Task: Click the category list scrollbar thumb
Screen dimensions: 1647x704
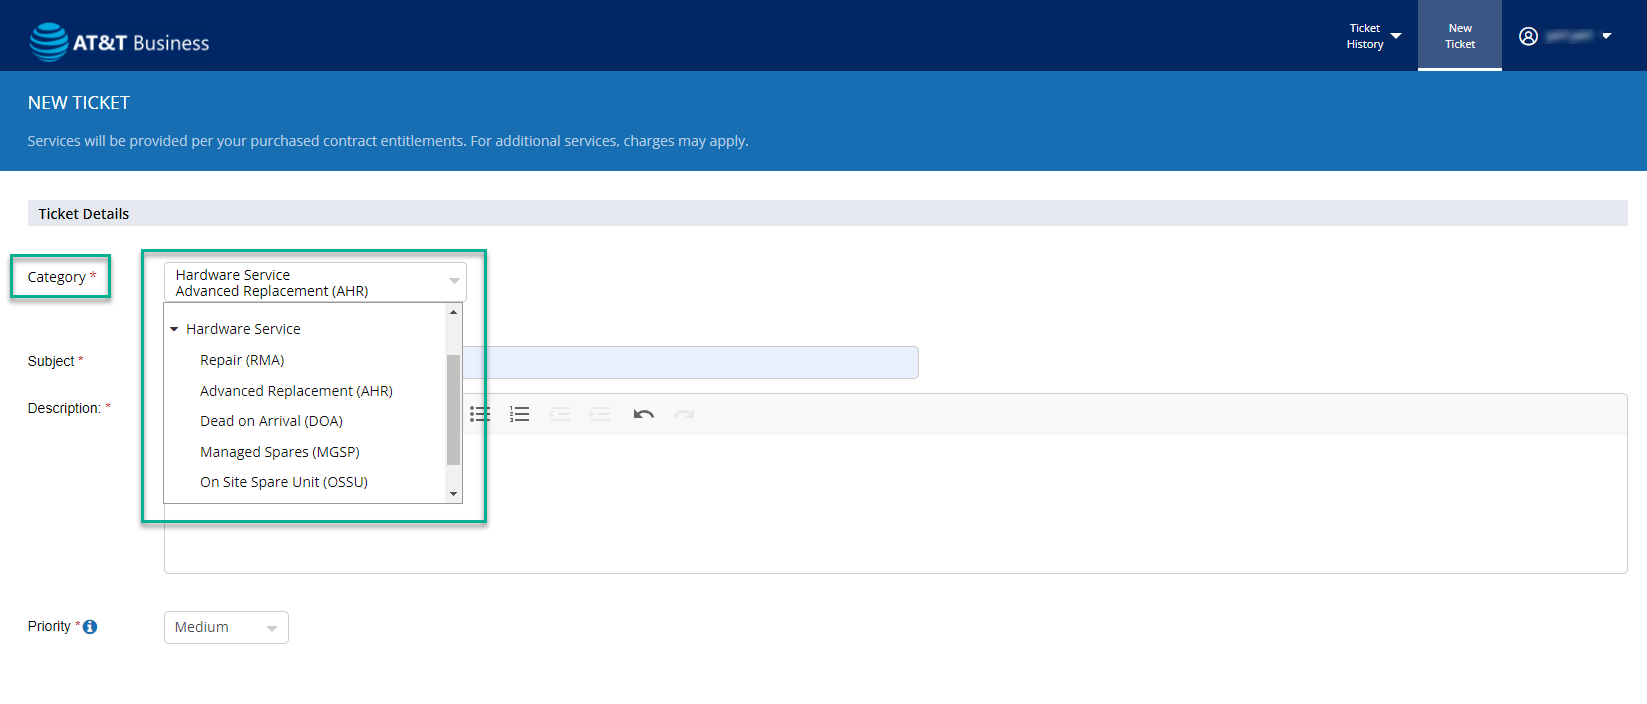Action: [x=454, y=410]
